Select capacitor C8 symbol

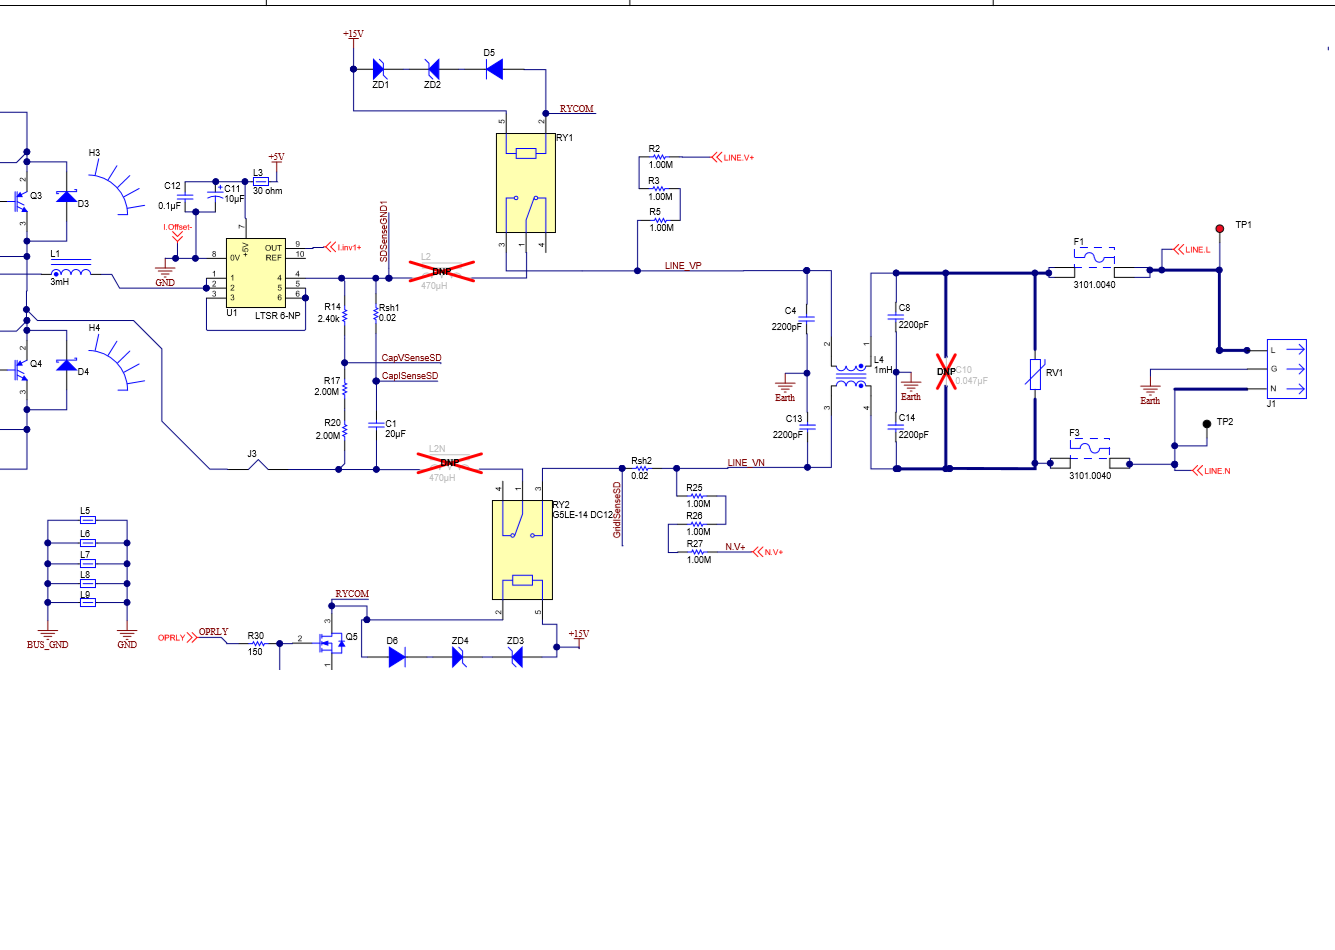pyautogui.click(x=896, y=317)
